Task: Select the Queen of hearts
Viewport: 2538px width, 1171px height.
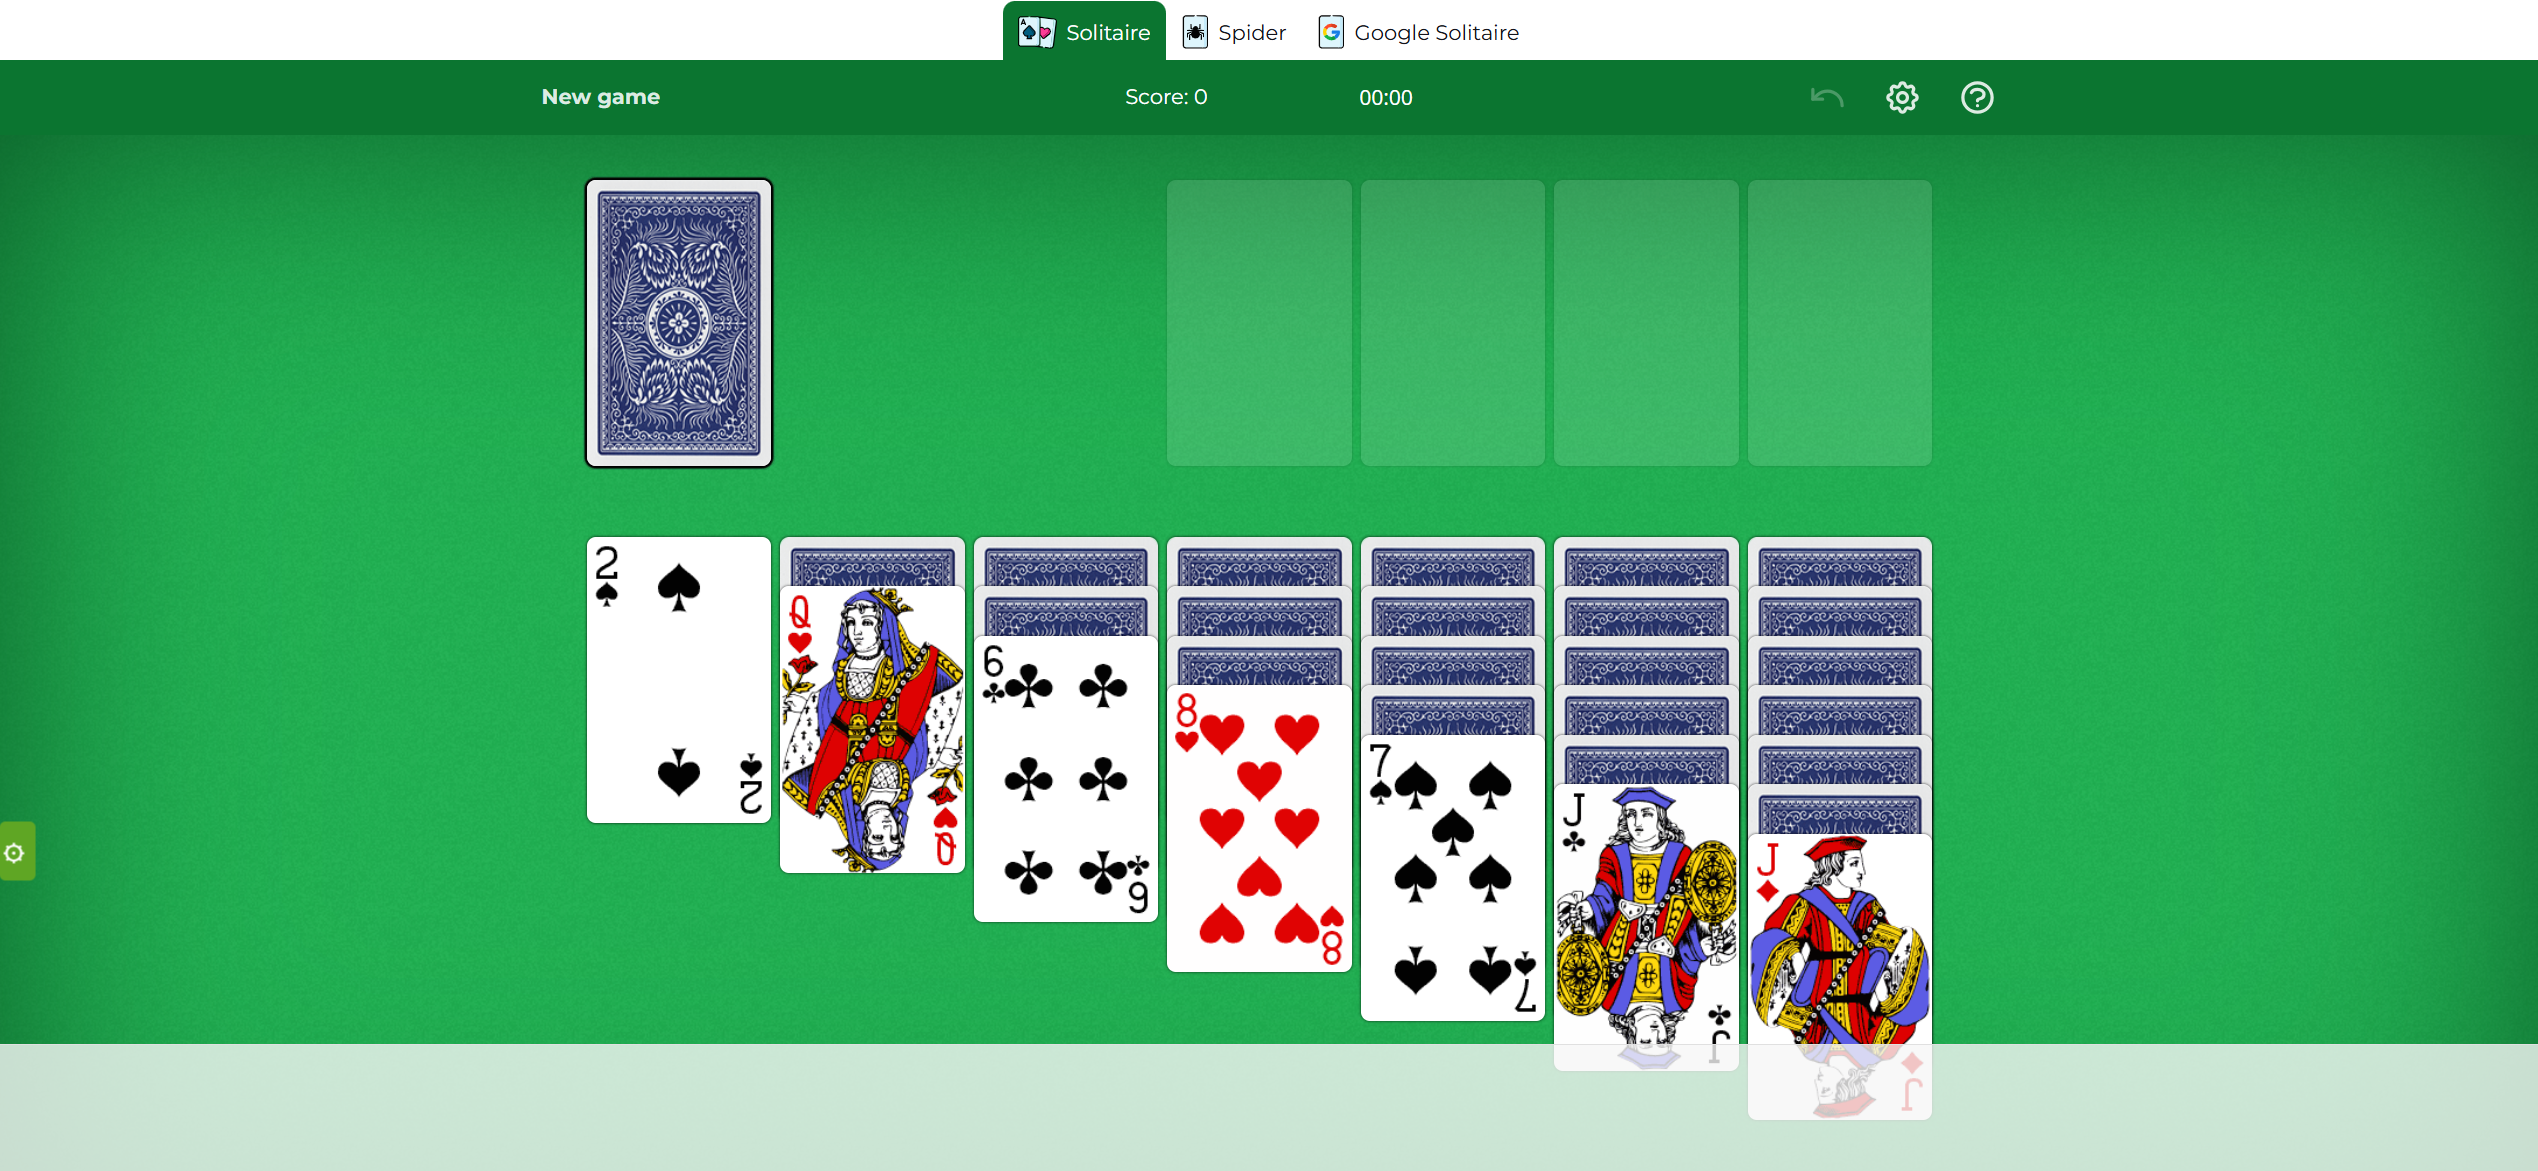Action: [871, 730]
